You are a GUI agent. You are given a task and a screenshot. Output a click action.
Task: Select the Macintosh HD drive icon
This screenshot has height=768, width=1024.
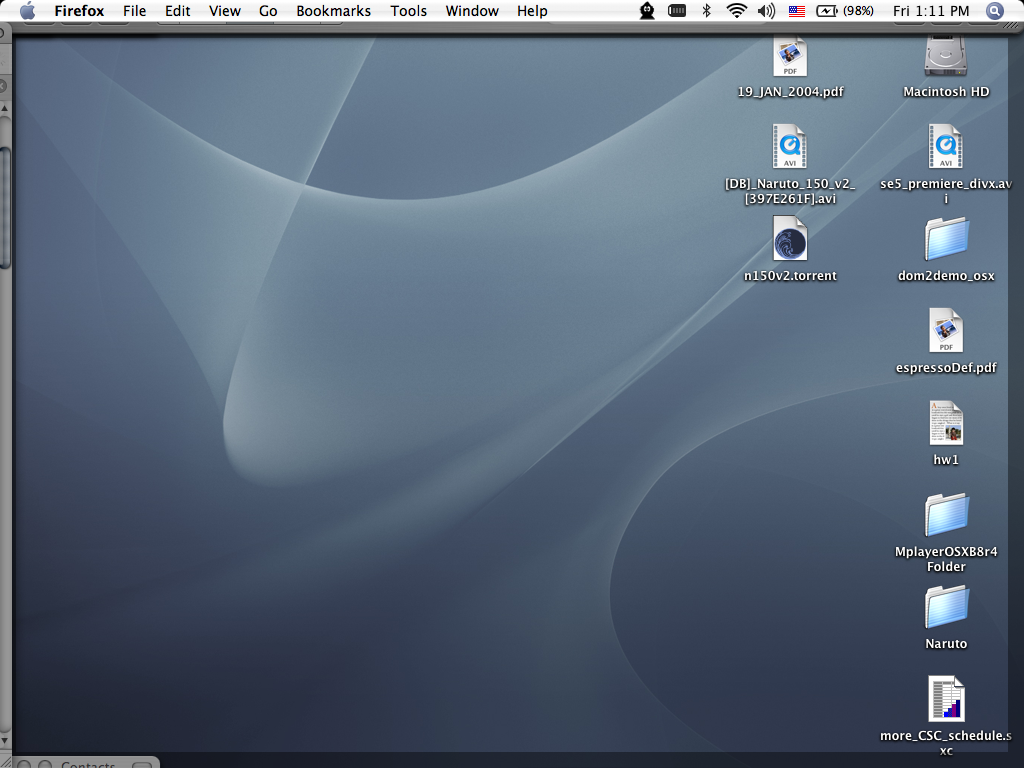coord(945,58)
